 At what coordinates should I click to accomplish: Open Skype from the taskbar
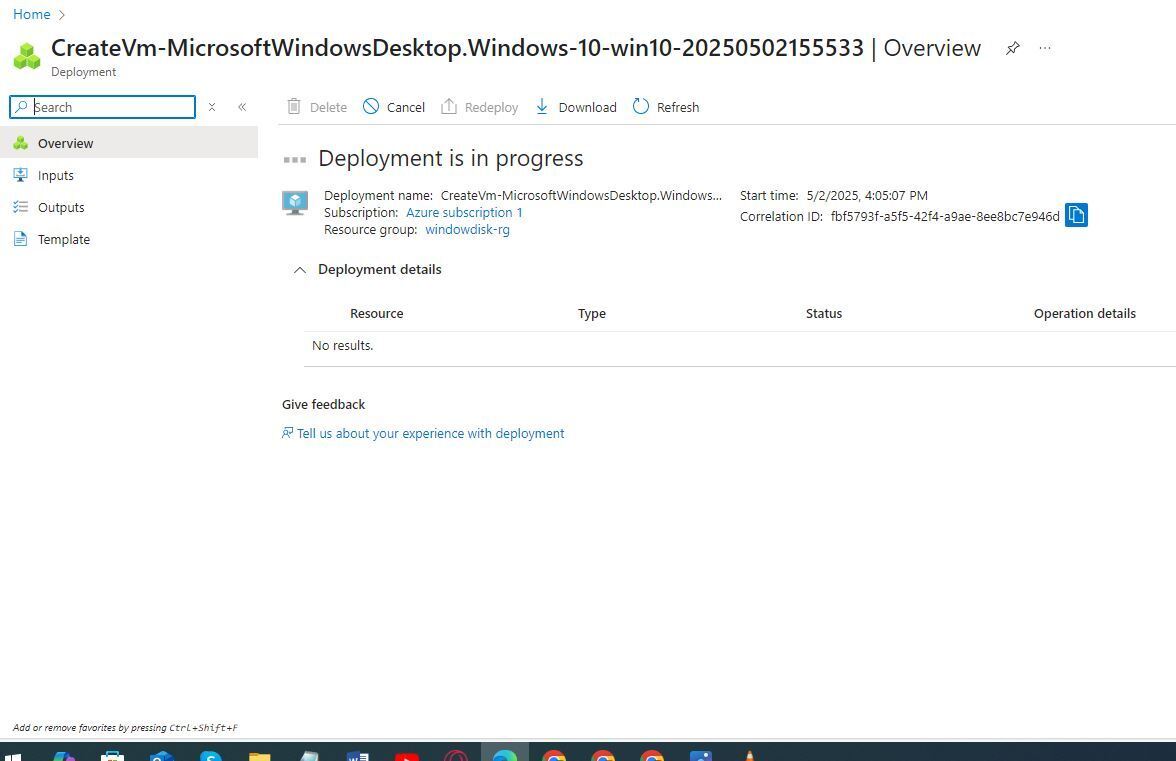[x=211, y=756]
